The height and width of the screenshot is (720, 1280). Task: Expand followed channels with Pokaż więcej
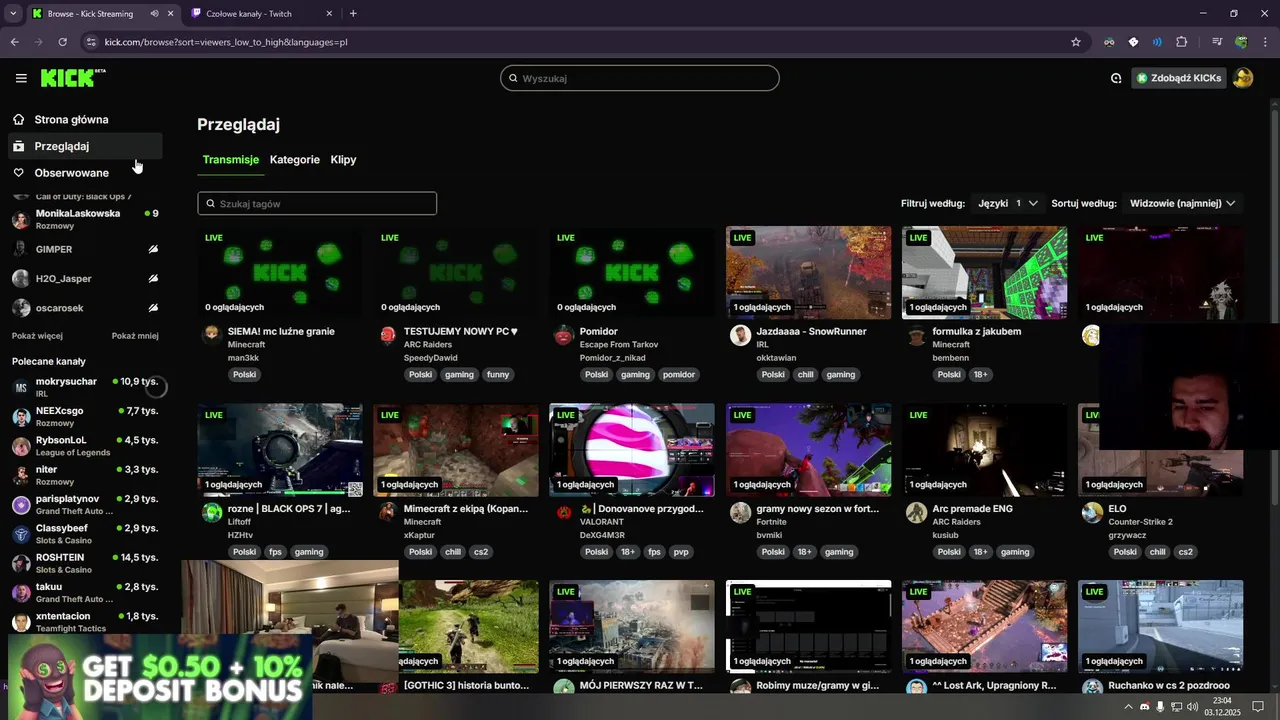(x=37, y=336)
